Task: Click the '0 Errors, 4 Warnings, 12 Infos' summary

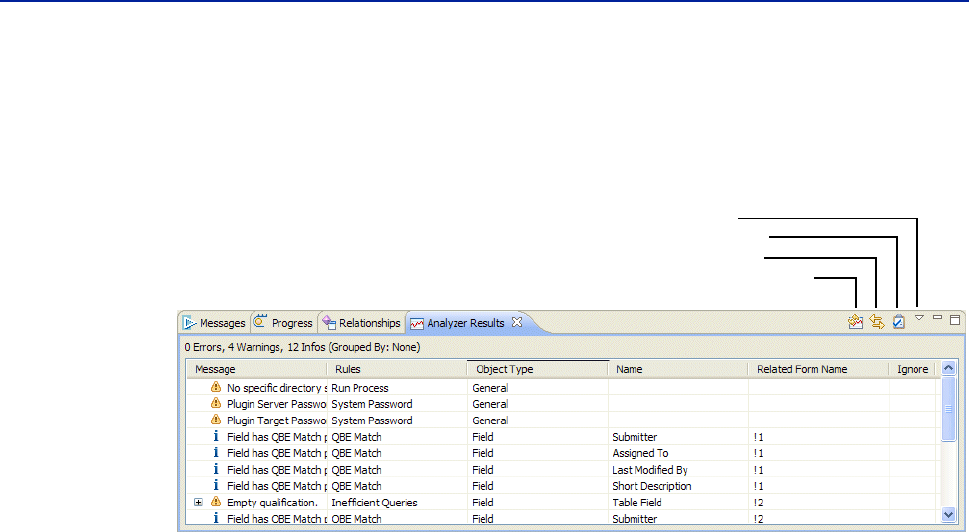Action: point(302,347)
